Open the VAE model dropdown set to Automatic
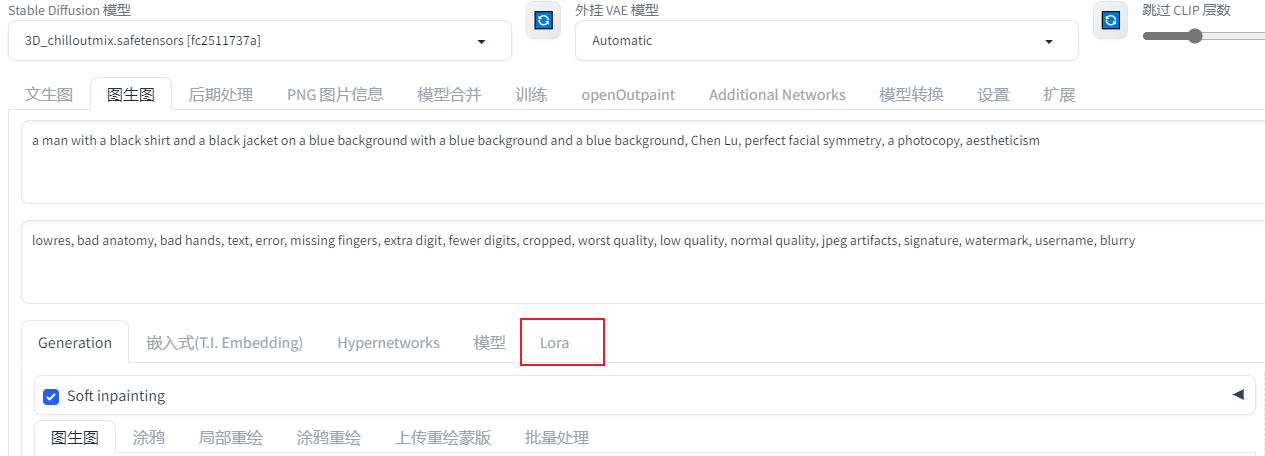 pos(826,41)
